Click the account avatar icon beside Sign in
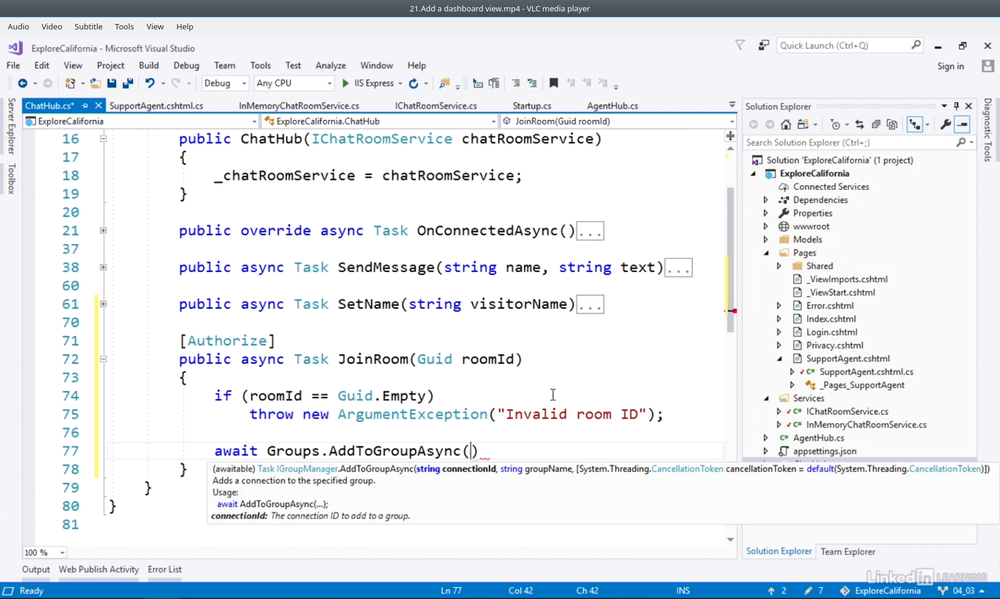This screenshot has width=1000, height=599. (x=988, y=66)
